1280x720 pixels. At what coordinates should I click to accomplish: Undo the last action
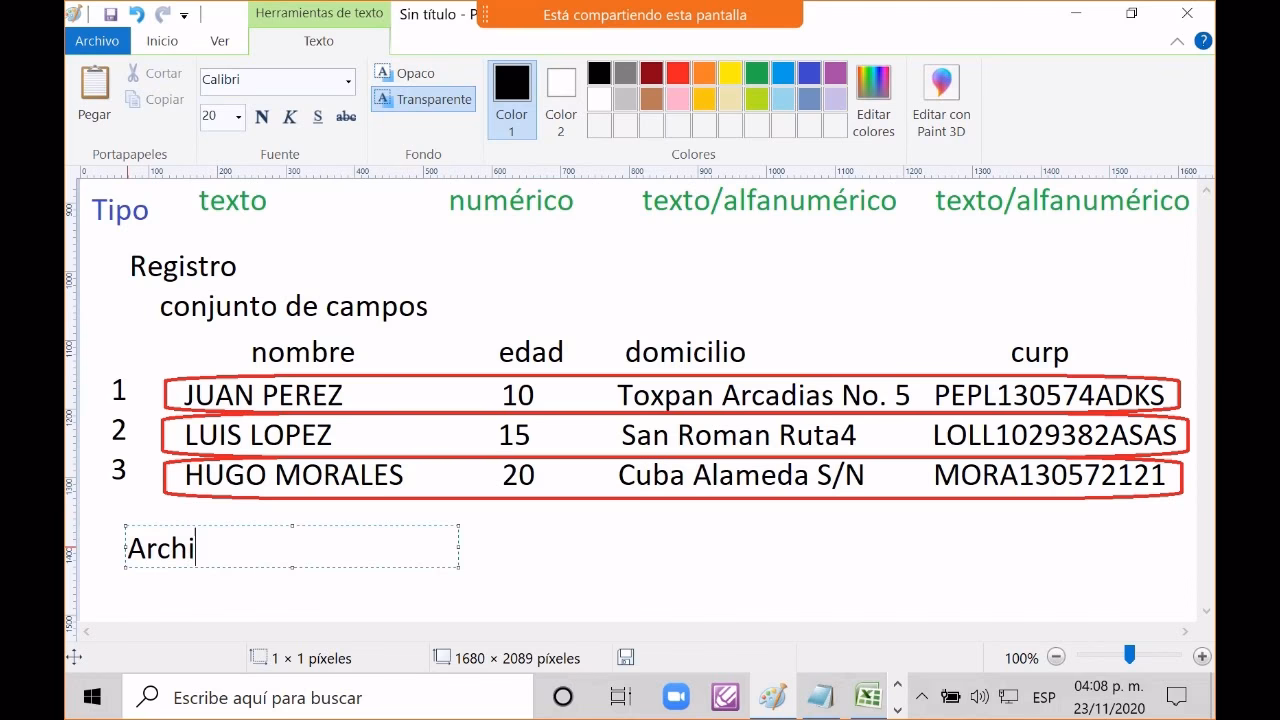pos(136,14)
